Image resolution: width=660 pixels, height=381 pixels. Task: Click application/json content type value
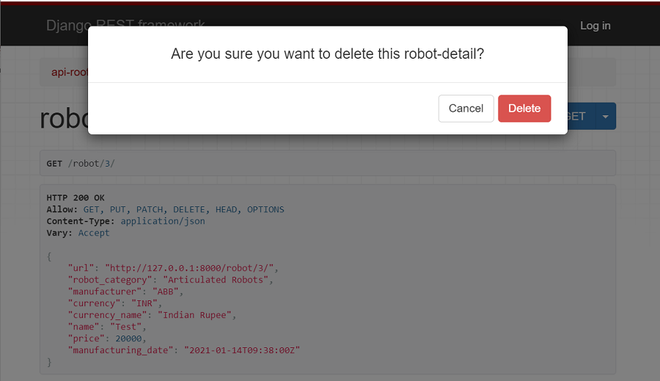tap(163, 221)
